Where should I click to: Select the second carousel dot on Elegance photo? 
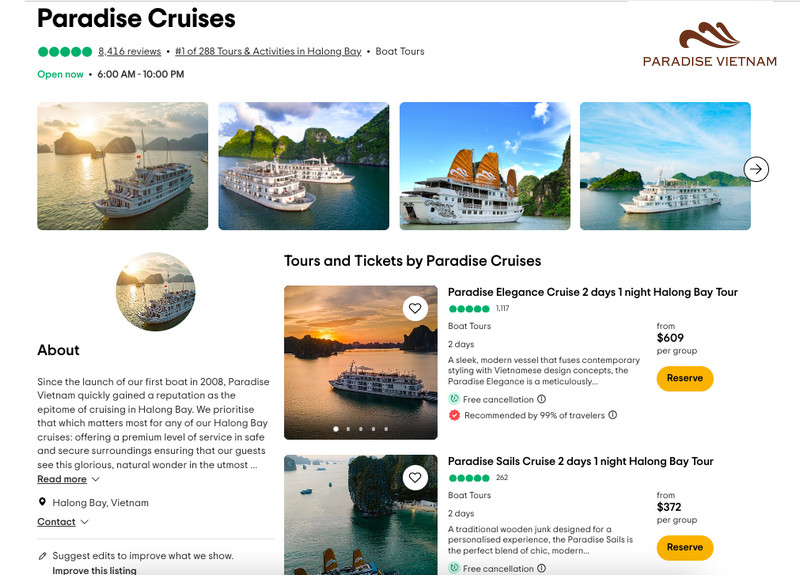pos(348,429)
